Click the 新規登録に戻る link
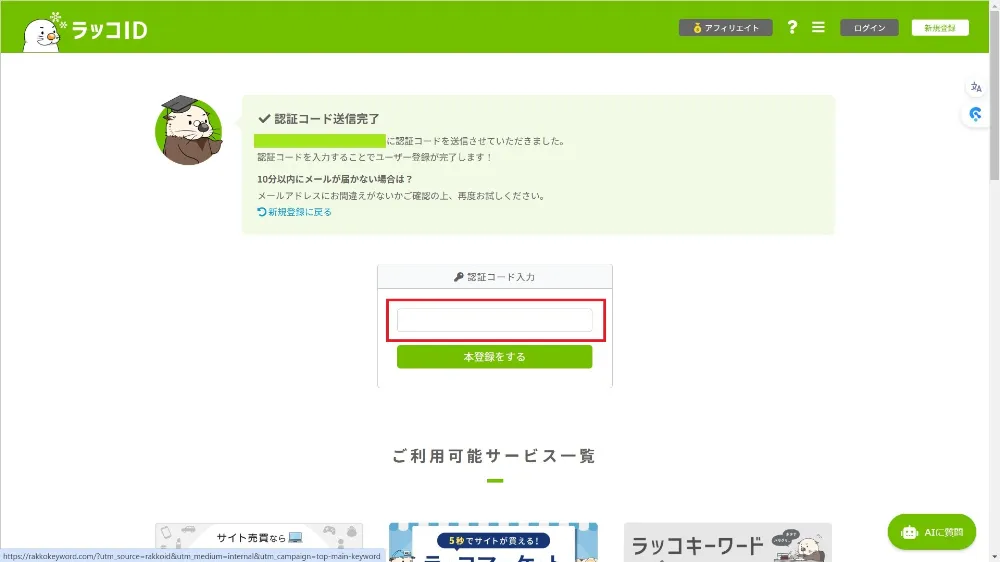The image size is (1000, 562). tap(294, 212)
